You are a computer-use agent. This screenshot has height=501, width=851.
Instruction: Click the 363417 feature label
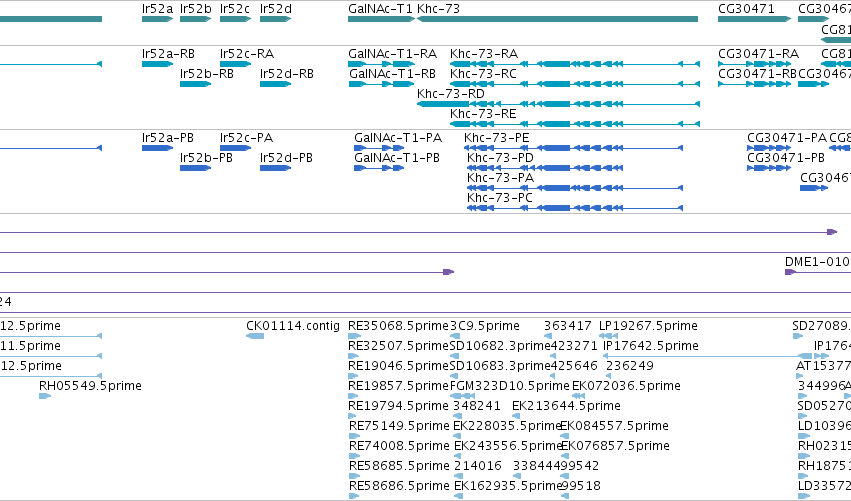(568, 326)
